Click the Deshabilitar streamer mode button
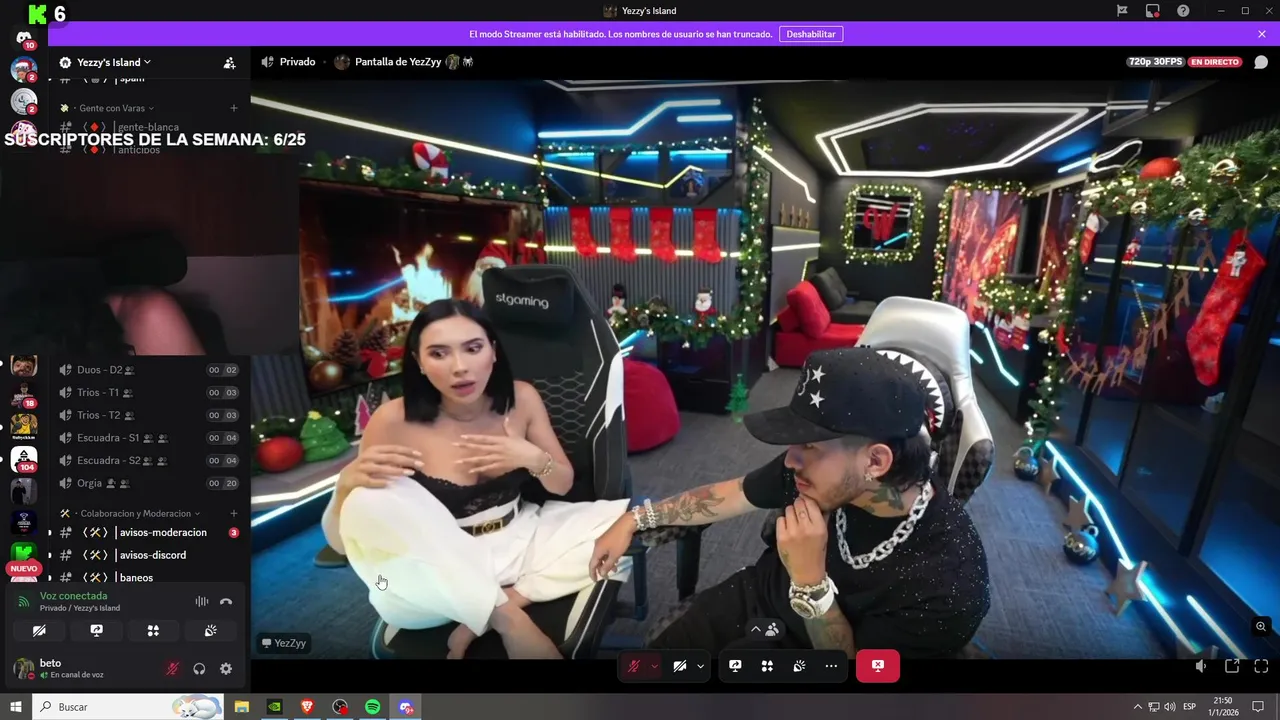 [x=811, y=34]
